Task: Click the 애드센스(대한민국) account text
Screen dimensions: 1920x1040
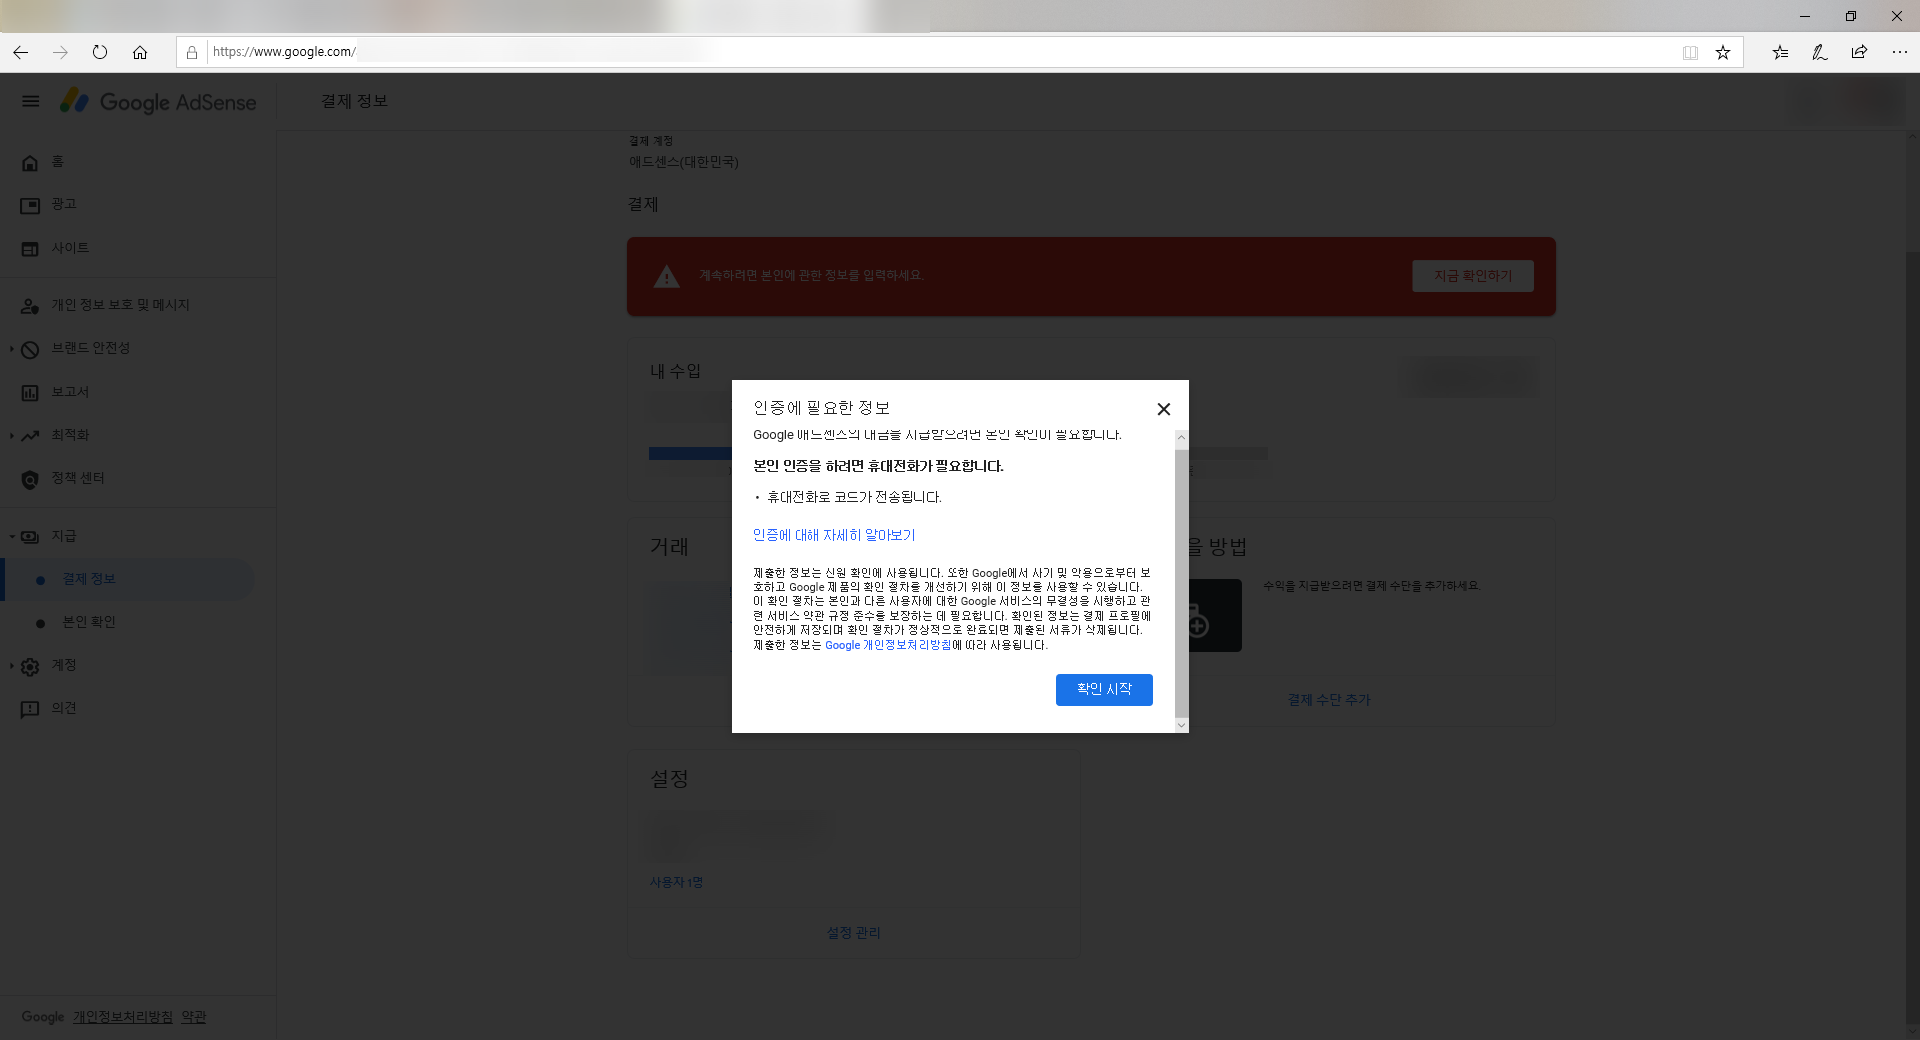Action: click(684, 162)
